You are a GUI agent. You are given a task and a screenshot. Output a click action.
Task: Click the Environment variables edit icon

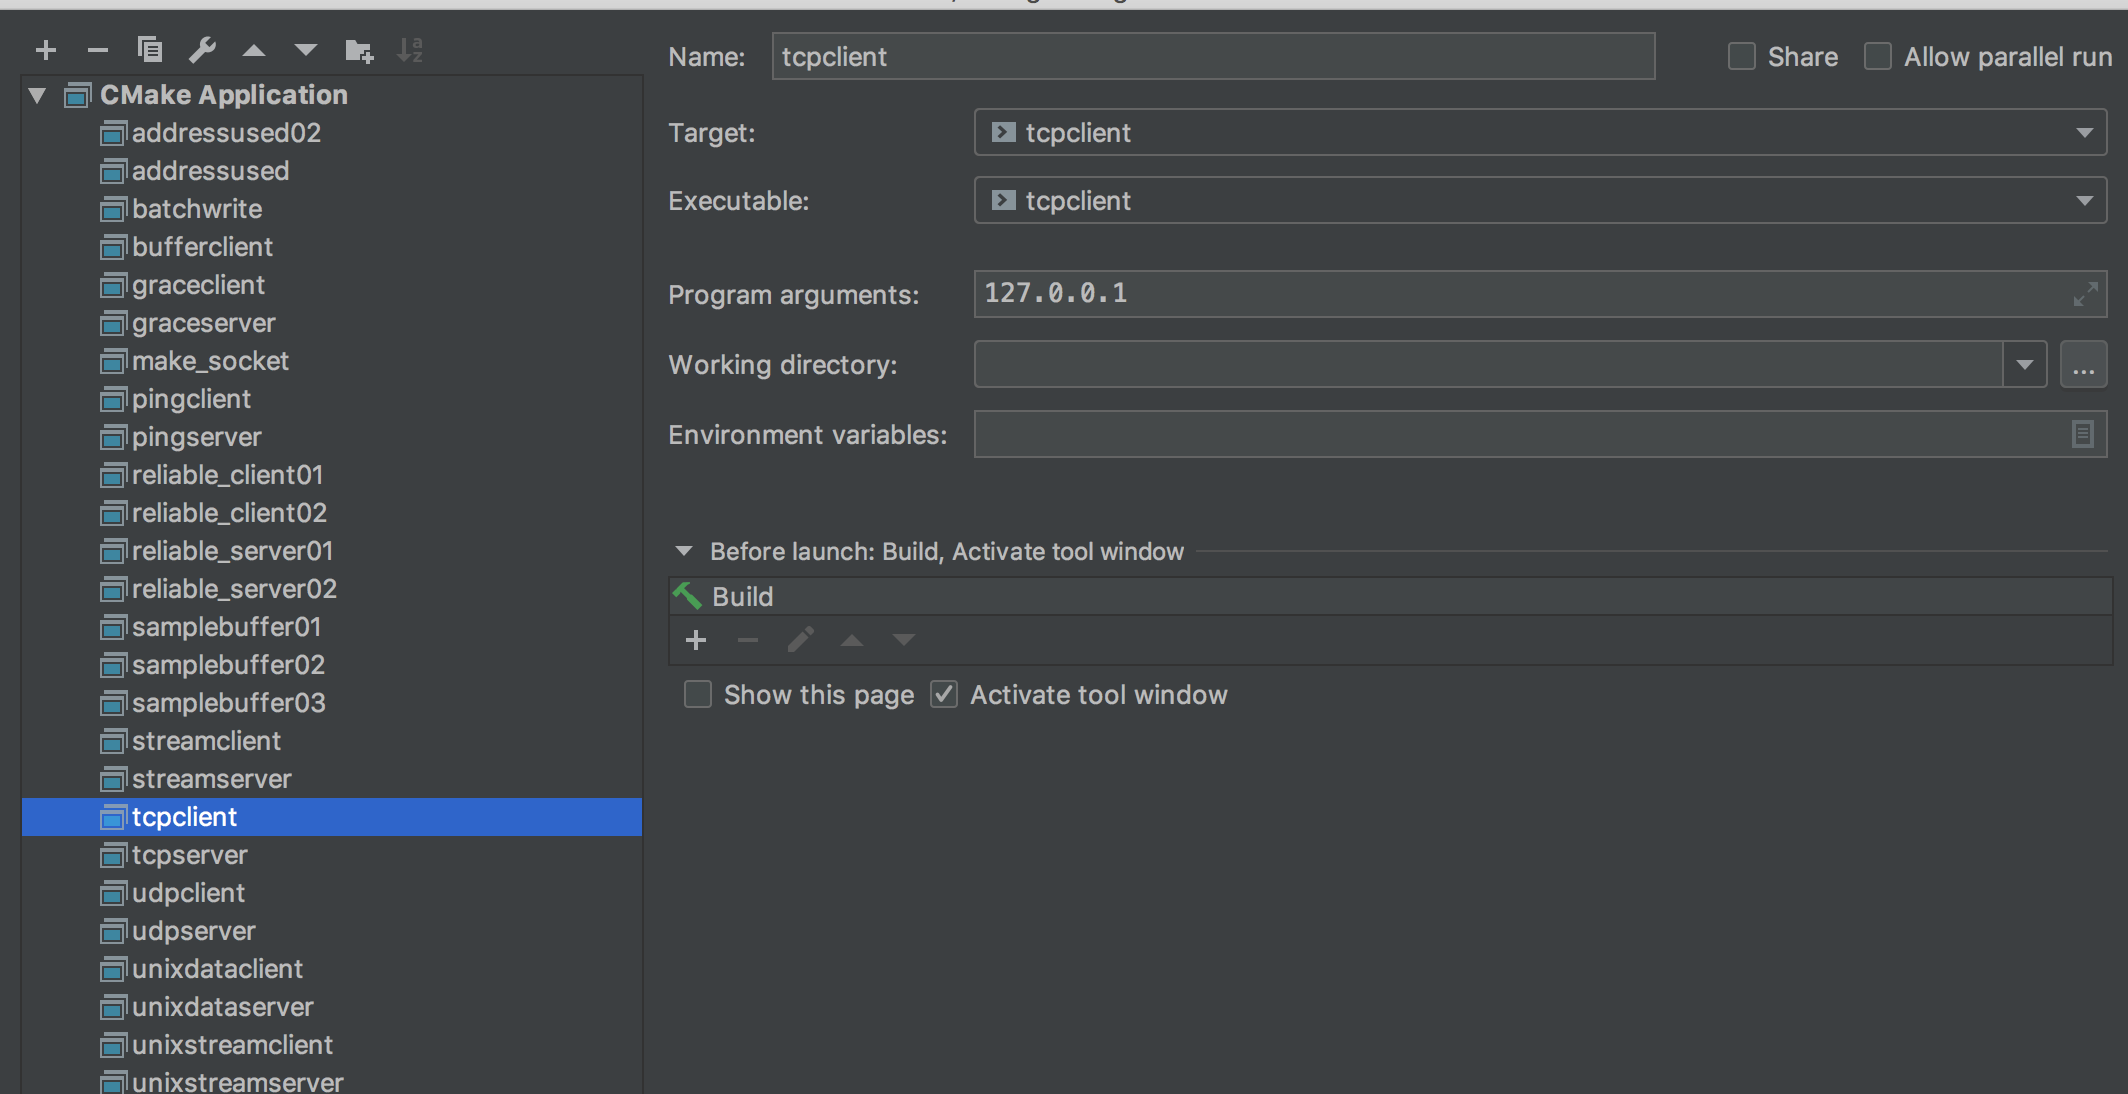coord(2082,434)
